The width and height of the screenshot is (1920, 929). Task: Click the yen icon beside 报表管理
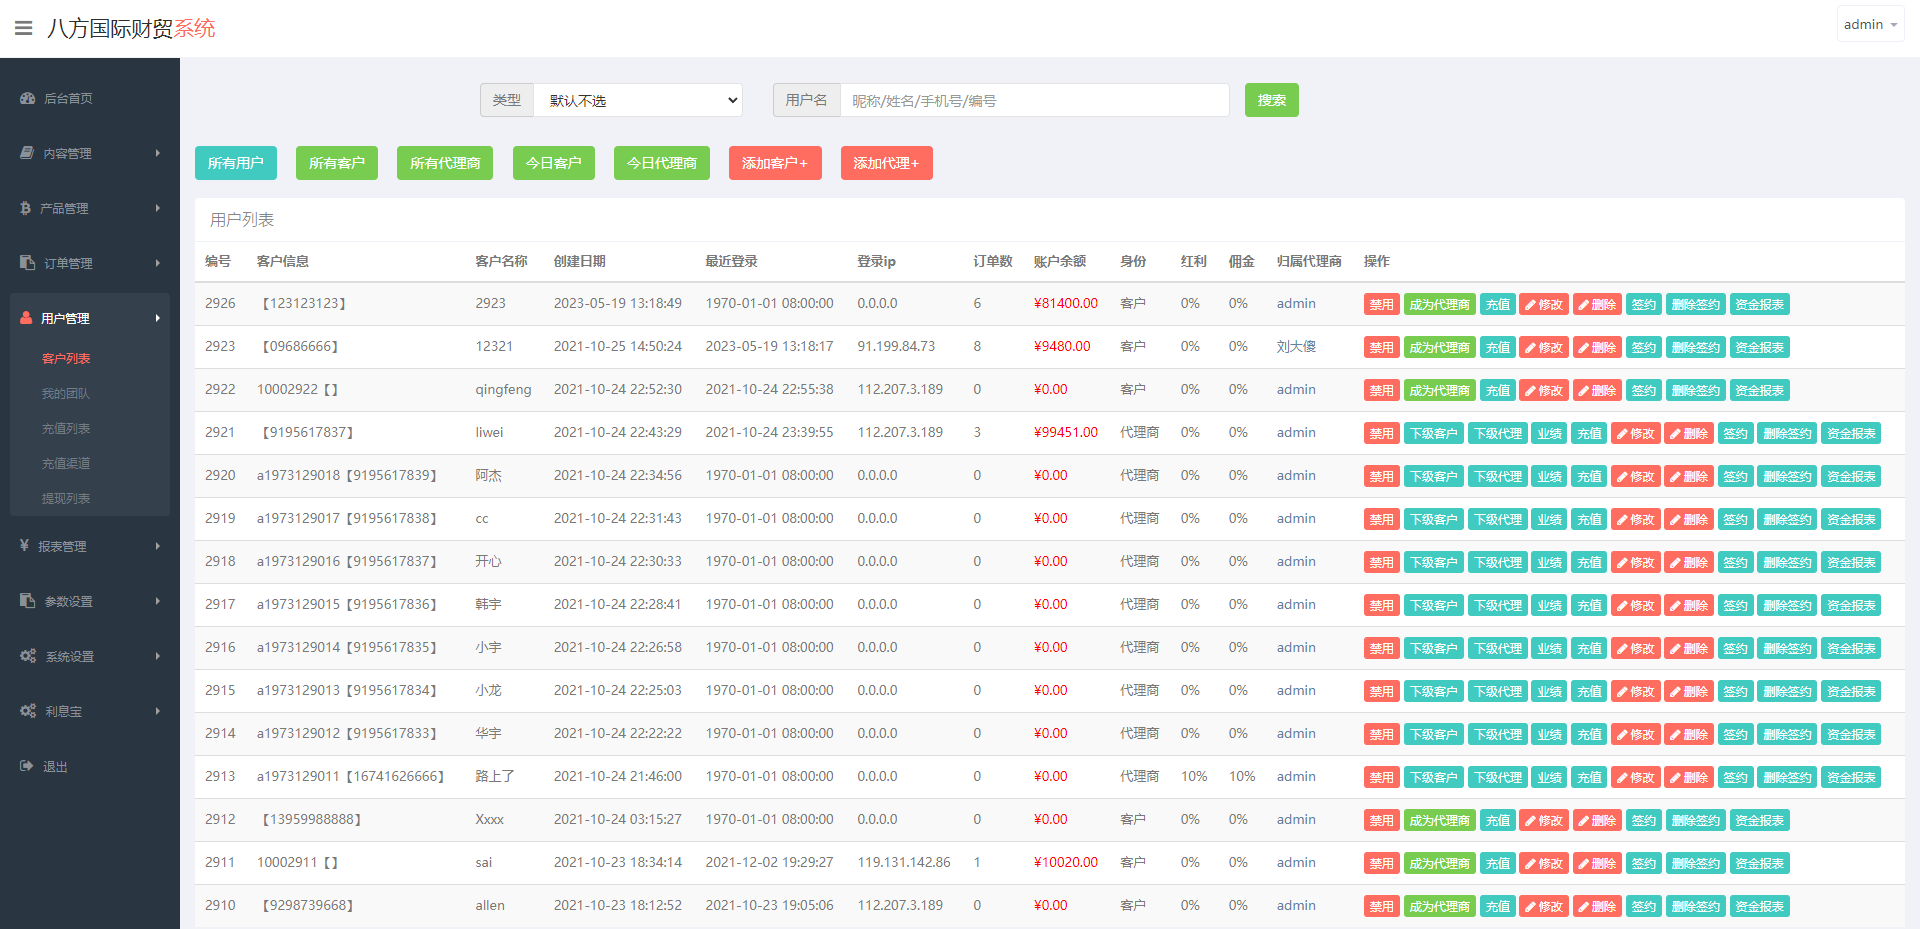pos(24,546)
